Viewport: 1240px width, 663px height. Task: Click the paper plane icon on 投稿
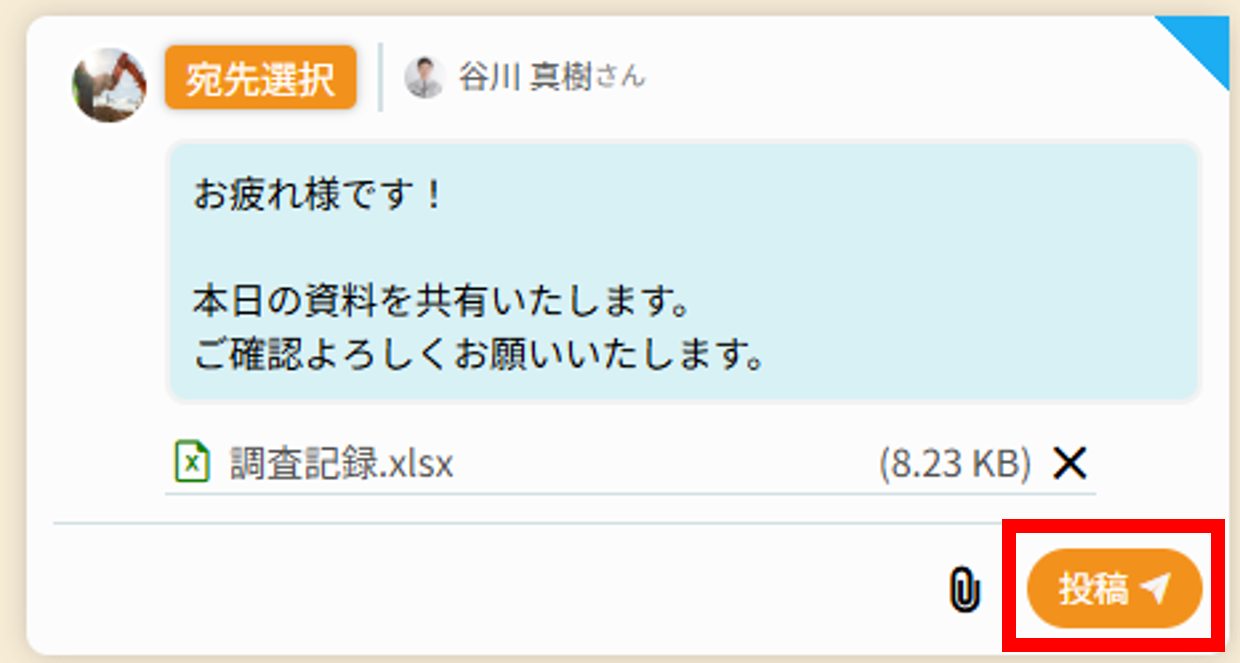click(1155, 589)
